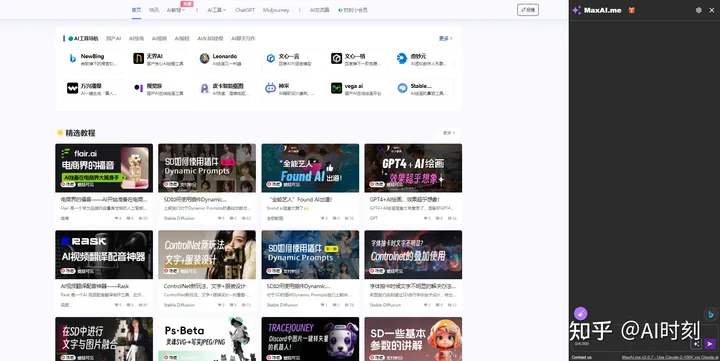This screenshot has height=361, width=720.
Task: Open the Leonardo tool icon
Action: point(204,59)
